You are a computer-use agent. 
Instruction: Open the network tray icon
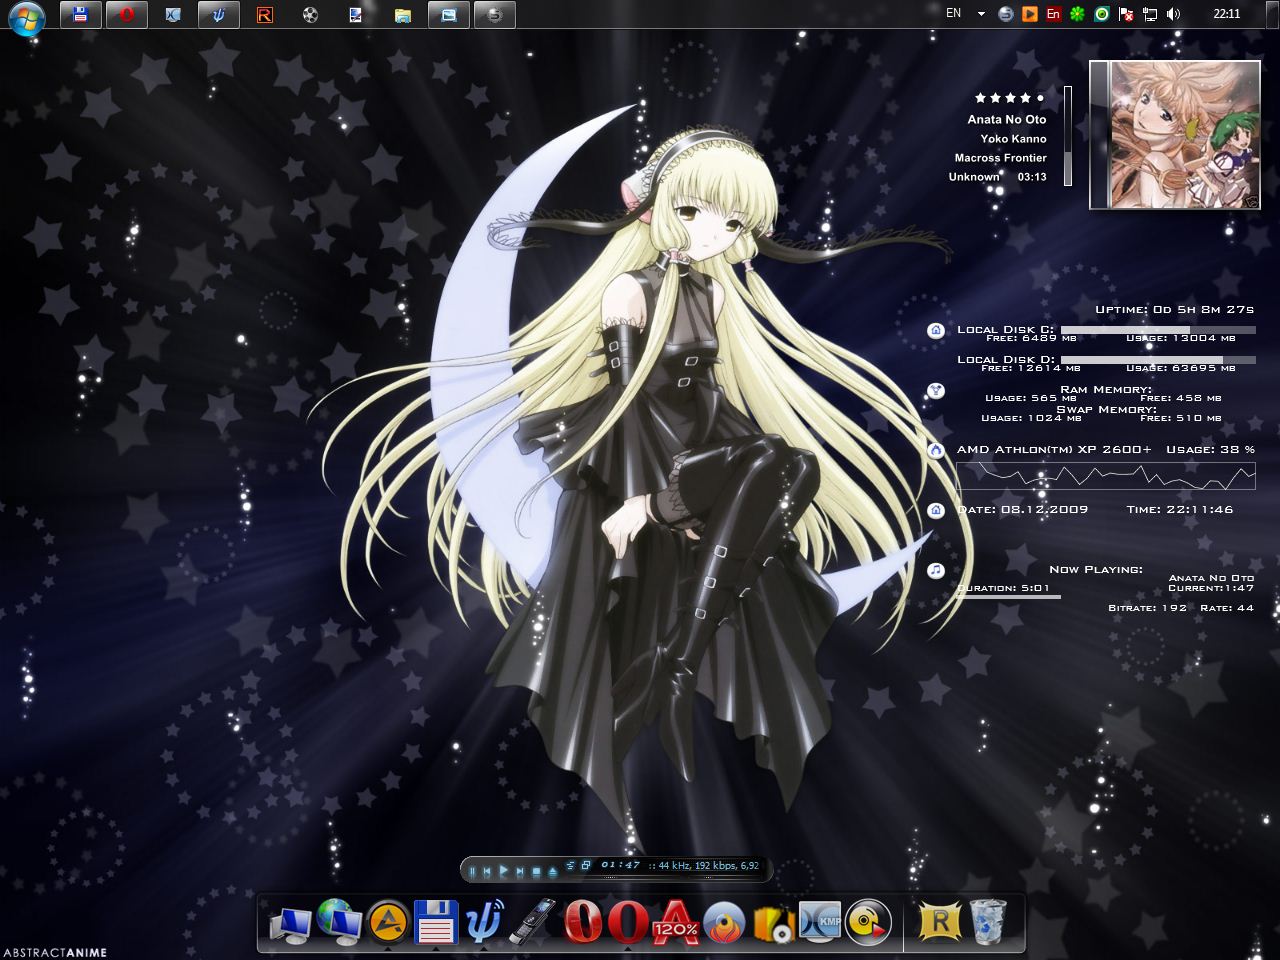click(1150, 14)
